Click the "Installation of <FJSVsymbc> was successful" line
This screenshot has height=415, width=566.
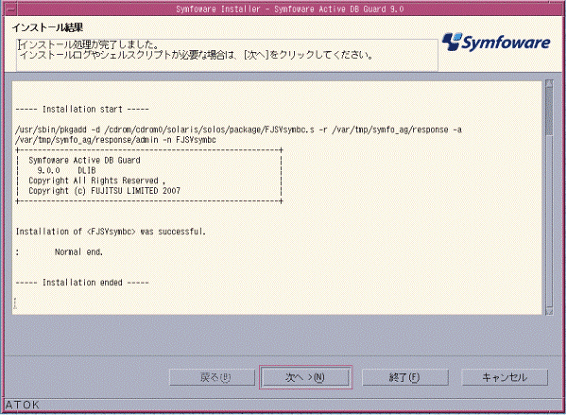111,232
